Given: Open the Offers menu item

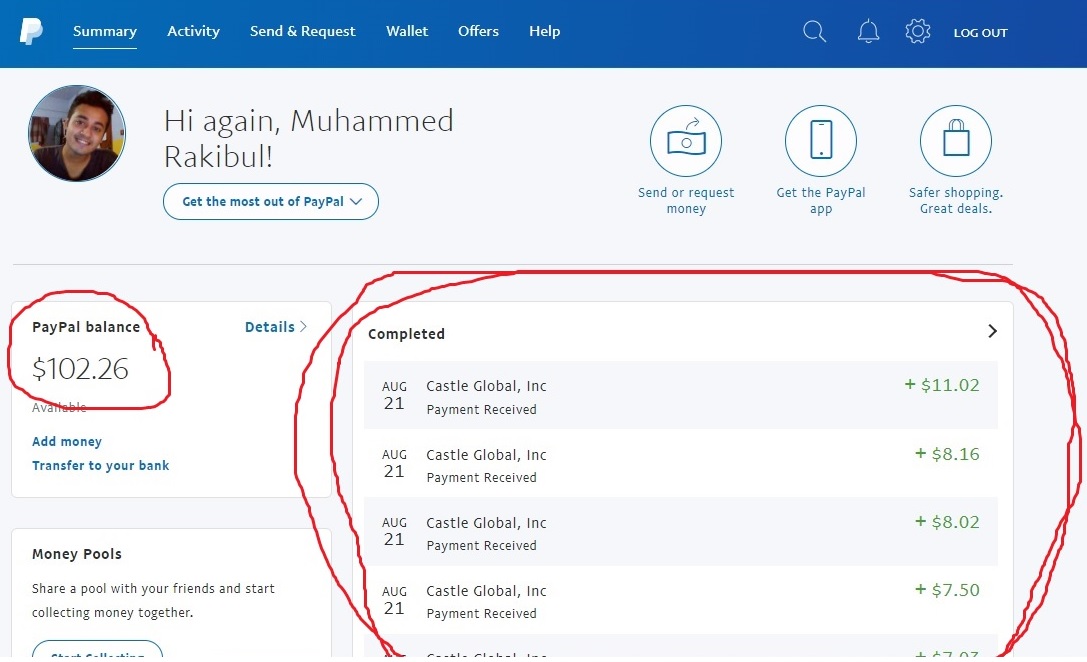Looking at the screenshot, I should [478, 32].
